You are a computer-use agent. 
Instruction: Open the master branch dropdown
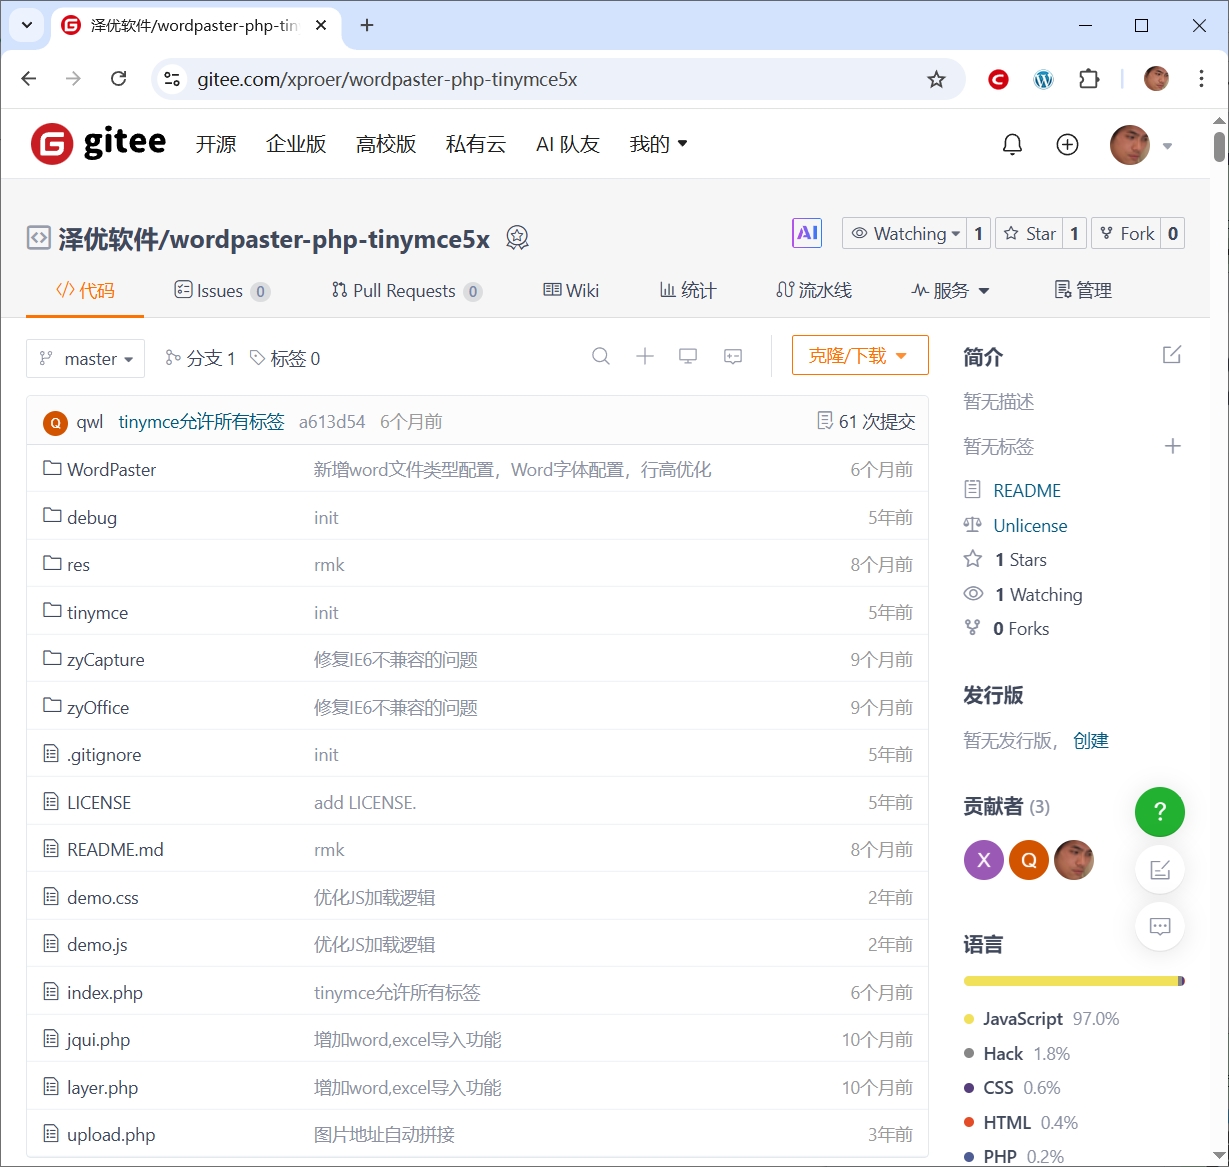point(86,359)
